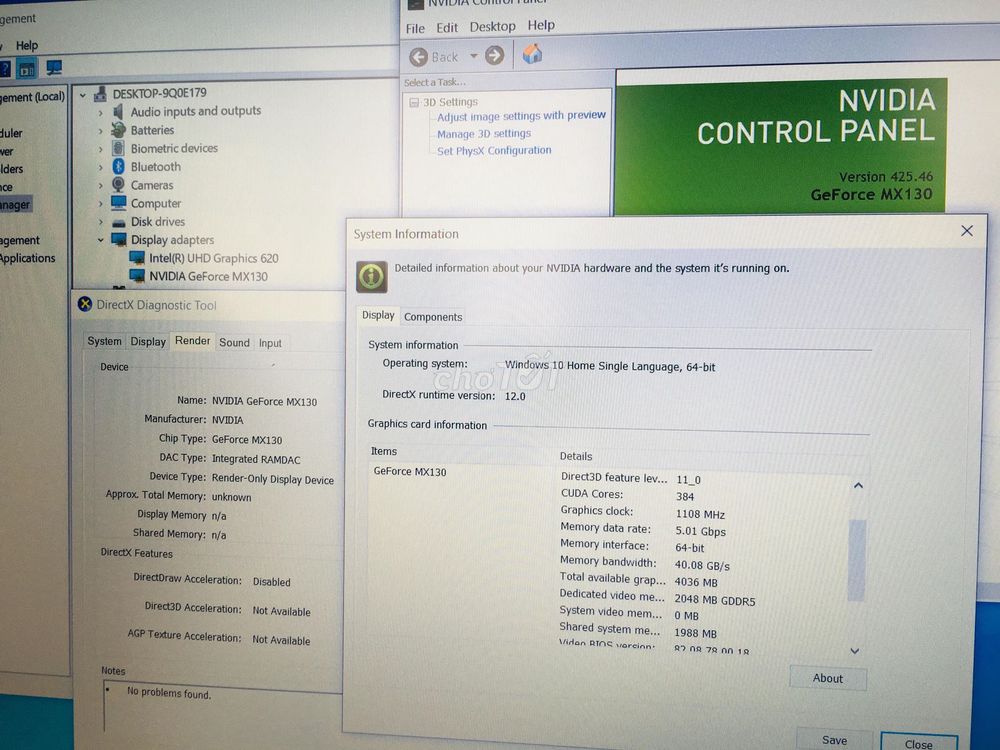
Task: Click the monitor toolbar icon in Computer Management
Action: 54,68
